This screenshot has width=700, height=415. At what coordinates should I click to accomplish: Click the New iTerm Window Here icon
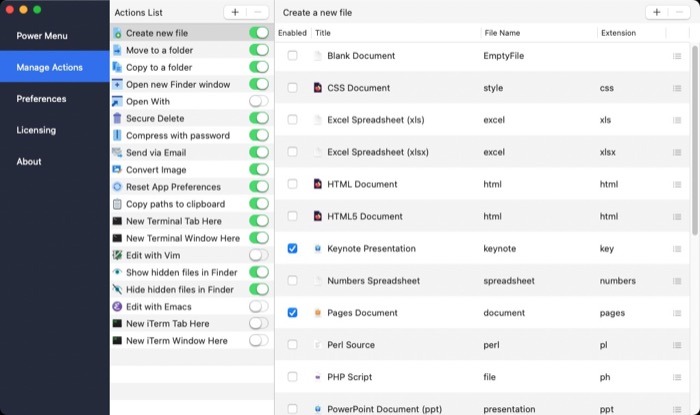click(117, 340)
